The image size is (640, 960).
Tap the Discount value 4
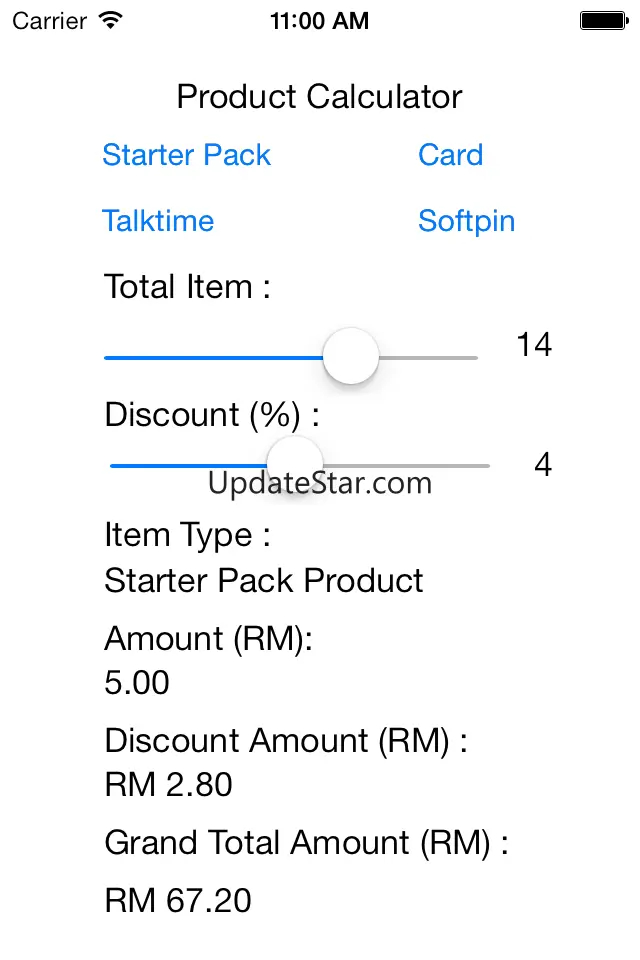pyautogui.click(x=543, y=465)
